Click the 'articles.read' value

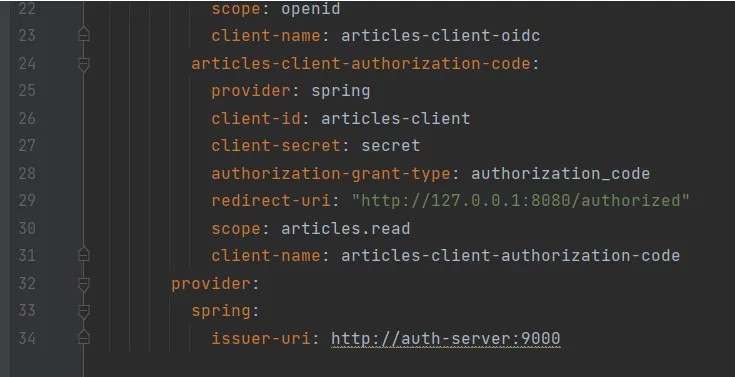[x=345, y=228]
